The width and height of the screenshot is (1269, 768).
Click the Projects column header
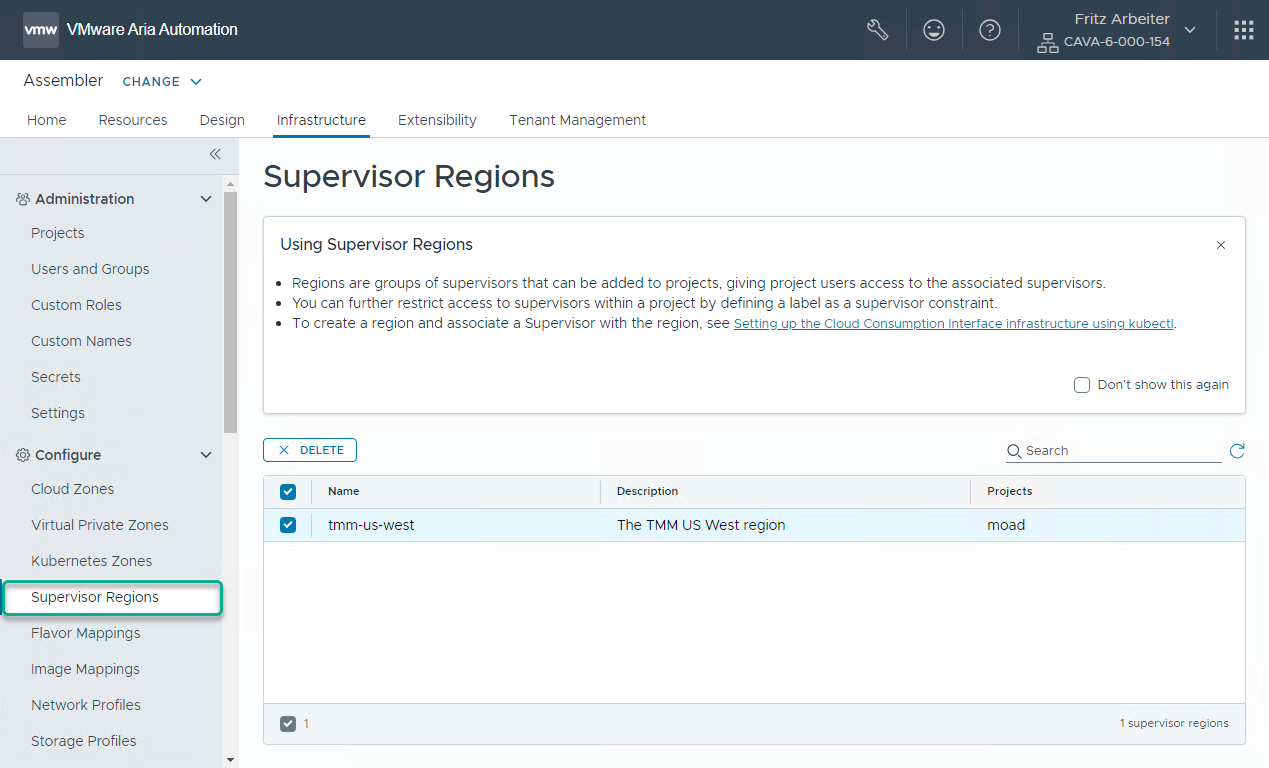point(1010,491)
